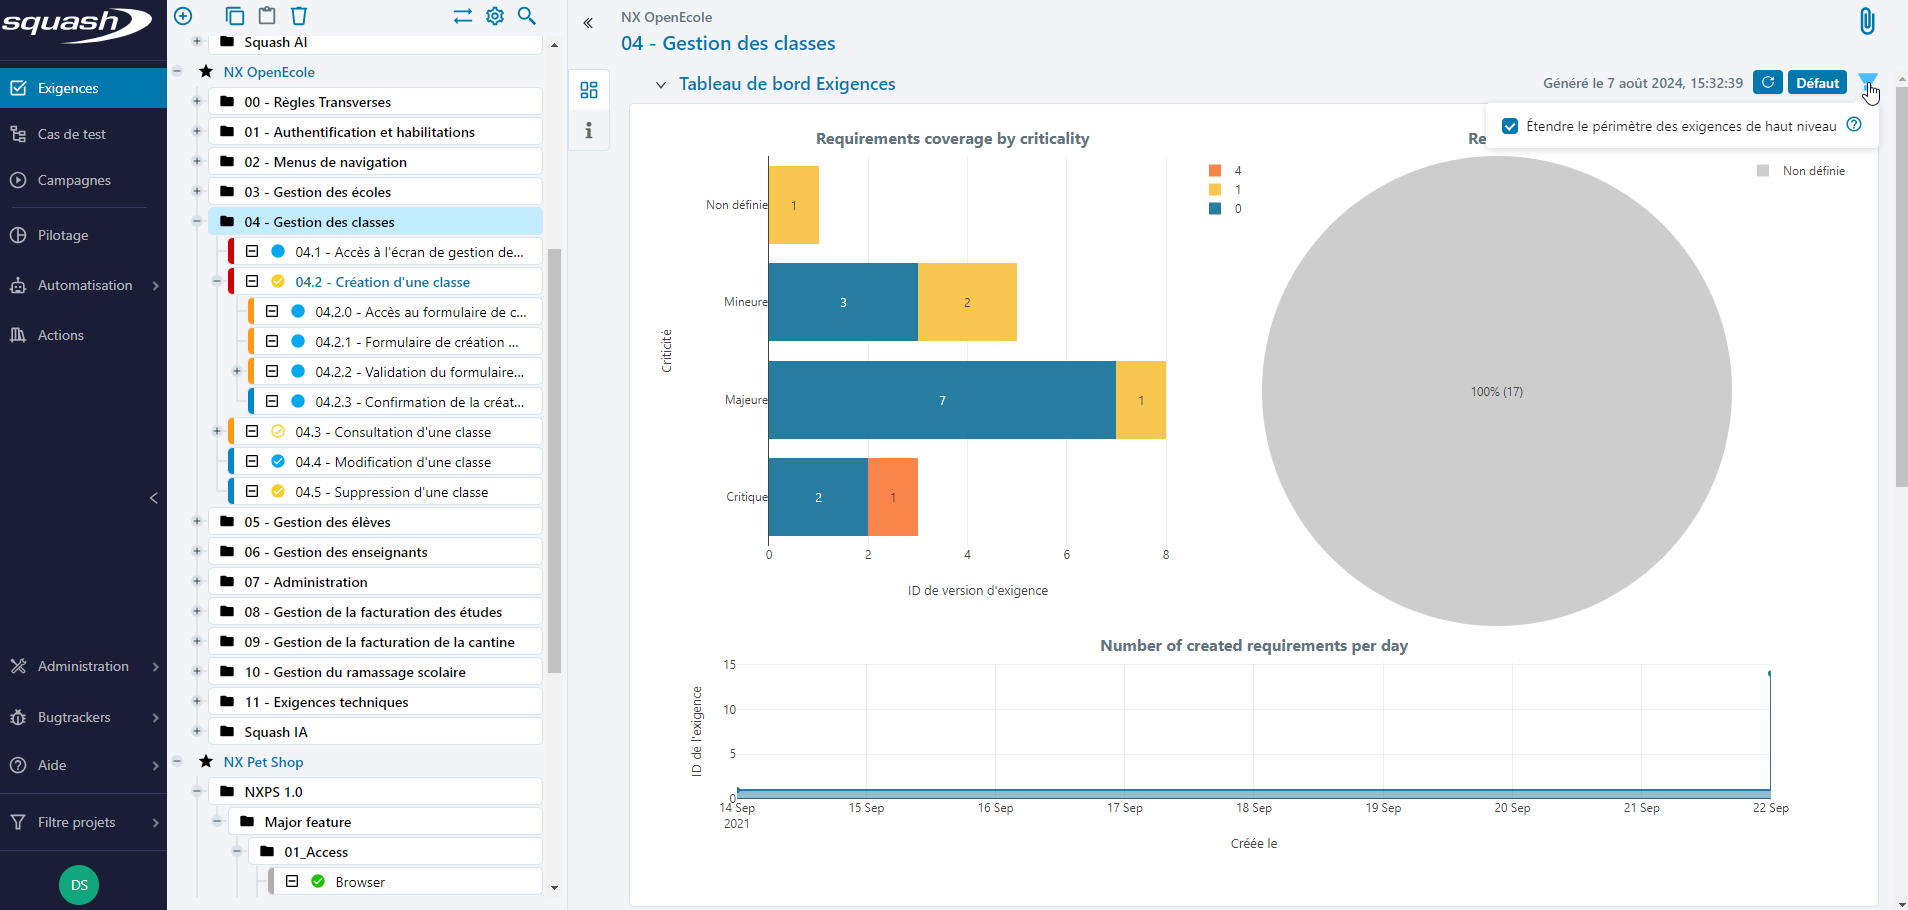Viewport: 1908px width, 910px height.
Task: Click the delete trash icon
Action: [x=299, y=16]
